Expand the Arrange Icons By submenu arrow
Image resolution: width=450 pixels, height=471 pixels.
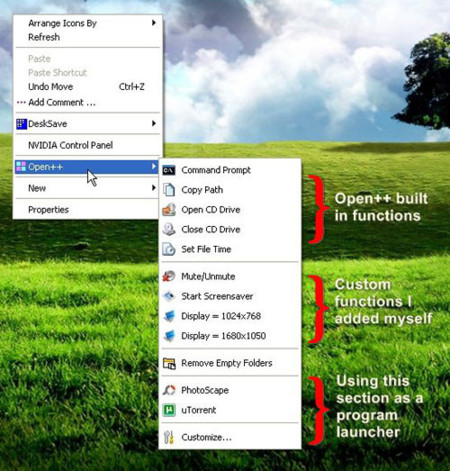coord(154,23)
